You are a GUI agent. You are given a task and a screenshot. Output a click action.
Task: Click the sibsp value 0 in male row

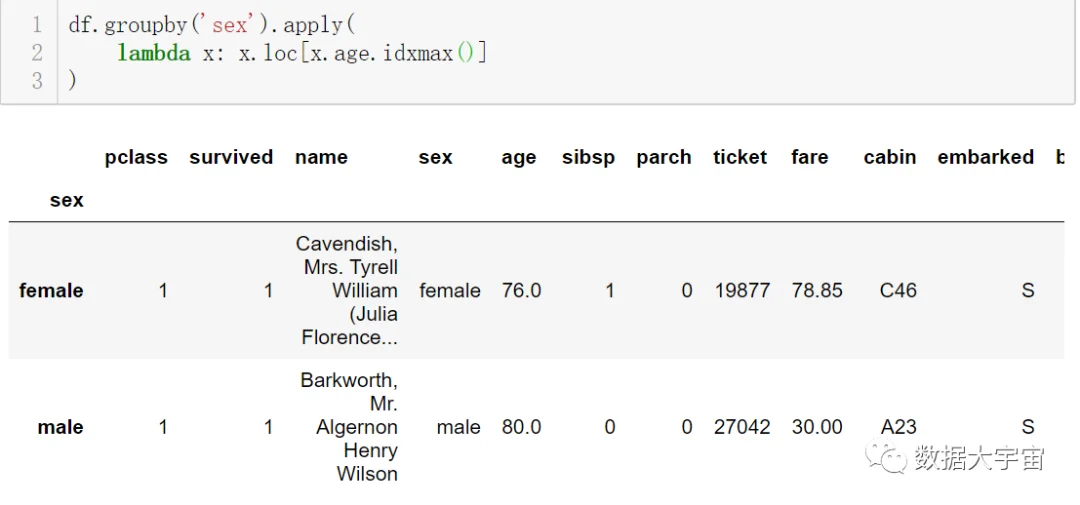[610, 427]
